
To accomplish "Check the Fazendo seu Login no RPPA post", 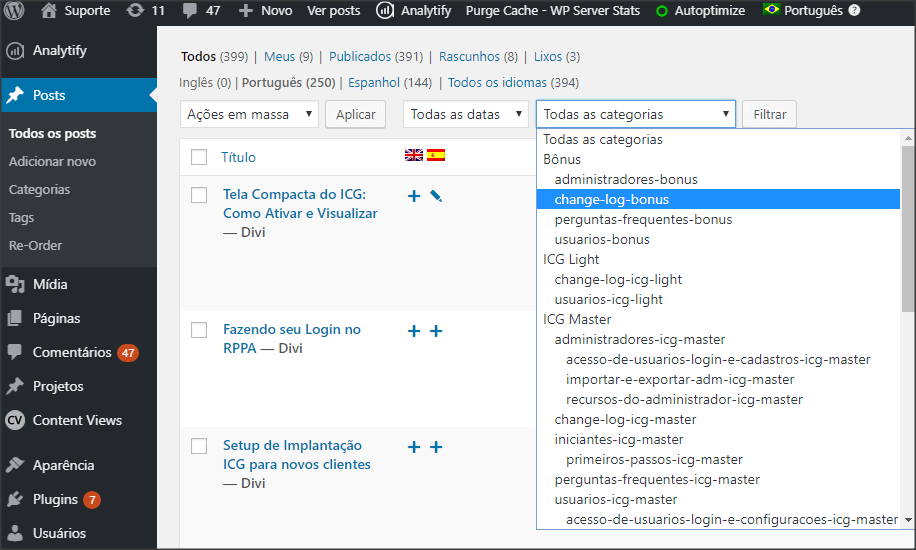I will pos(199,330).
